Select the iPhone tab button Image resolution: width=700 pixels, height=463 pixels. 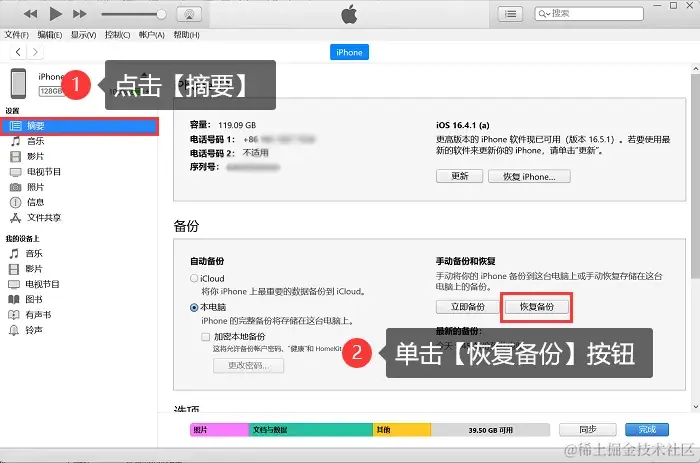(349, 52)
